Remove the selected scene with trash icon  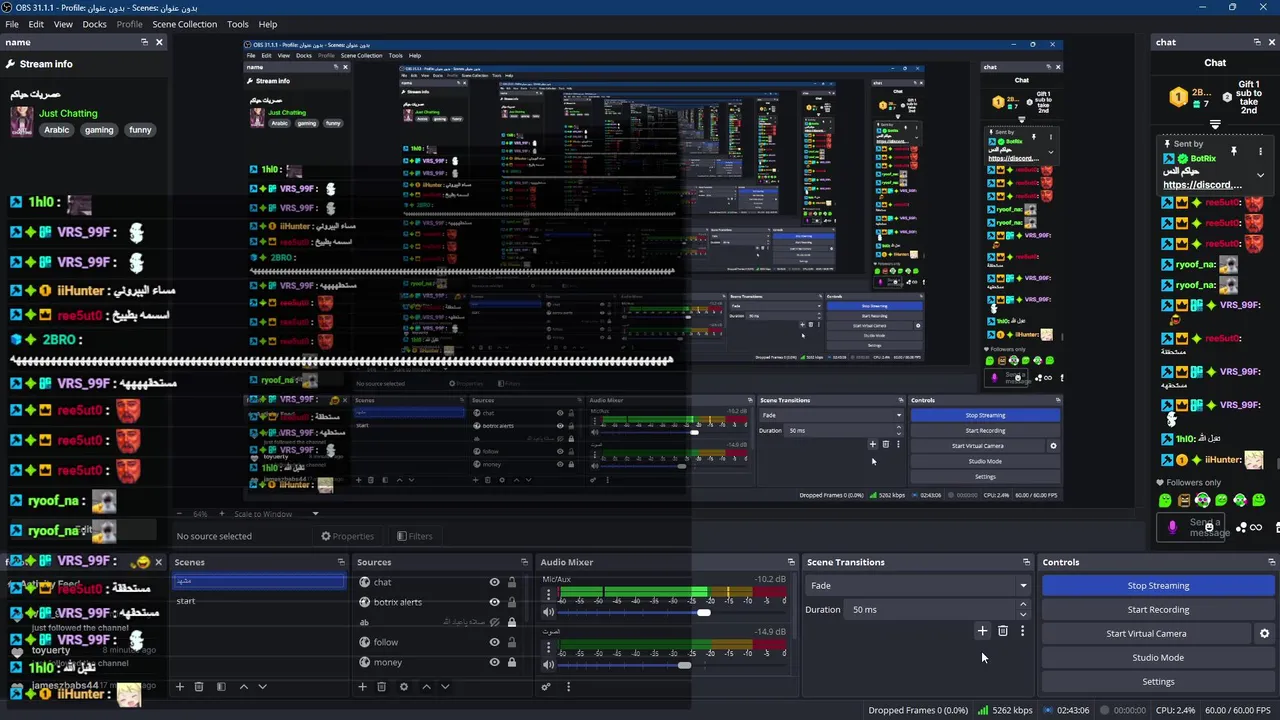(x=199, y=687)
